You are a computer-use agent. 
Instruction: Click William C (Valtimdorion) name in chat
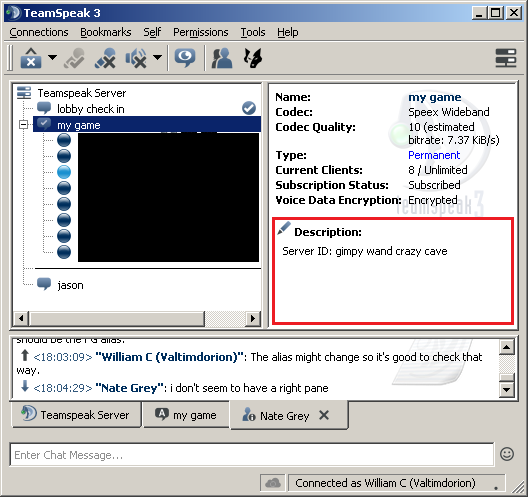(x=169, y=357)
